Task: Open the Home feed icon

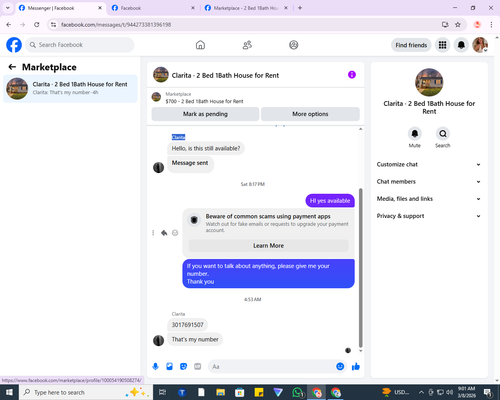Action: click(200, 45)
